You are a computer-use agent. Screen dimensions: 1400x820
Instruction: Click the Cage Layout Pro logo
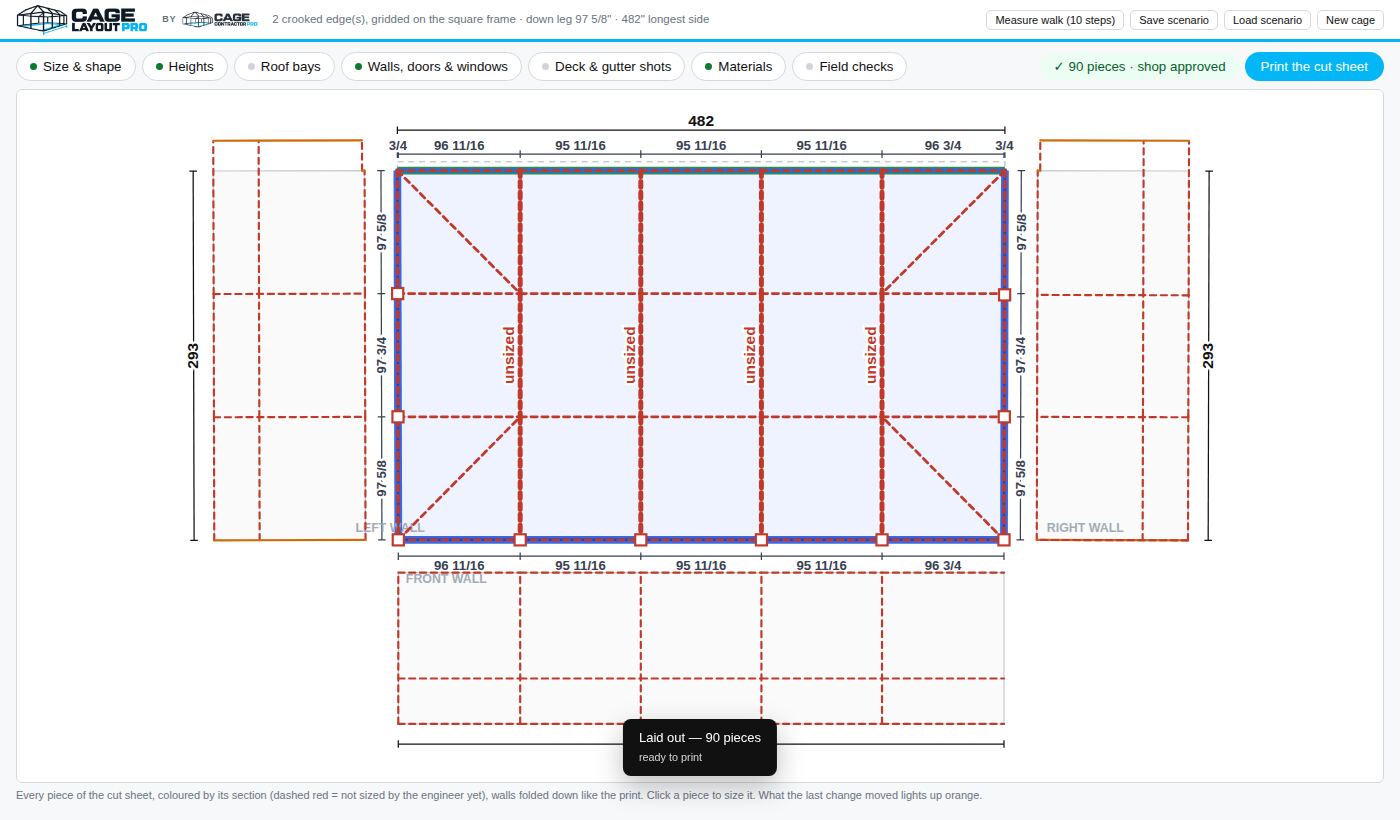pyautogui.click(x=82, y=19)
